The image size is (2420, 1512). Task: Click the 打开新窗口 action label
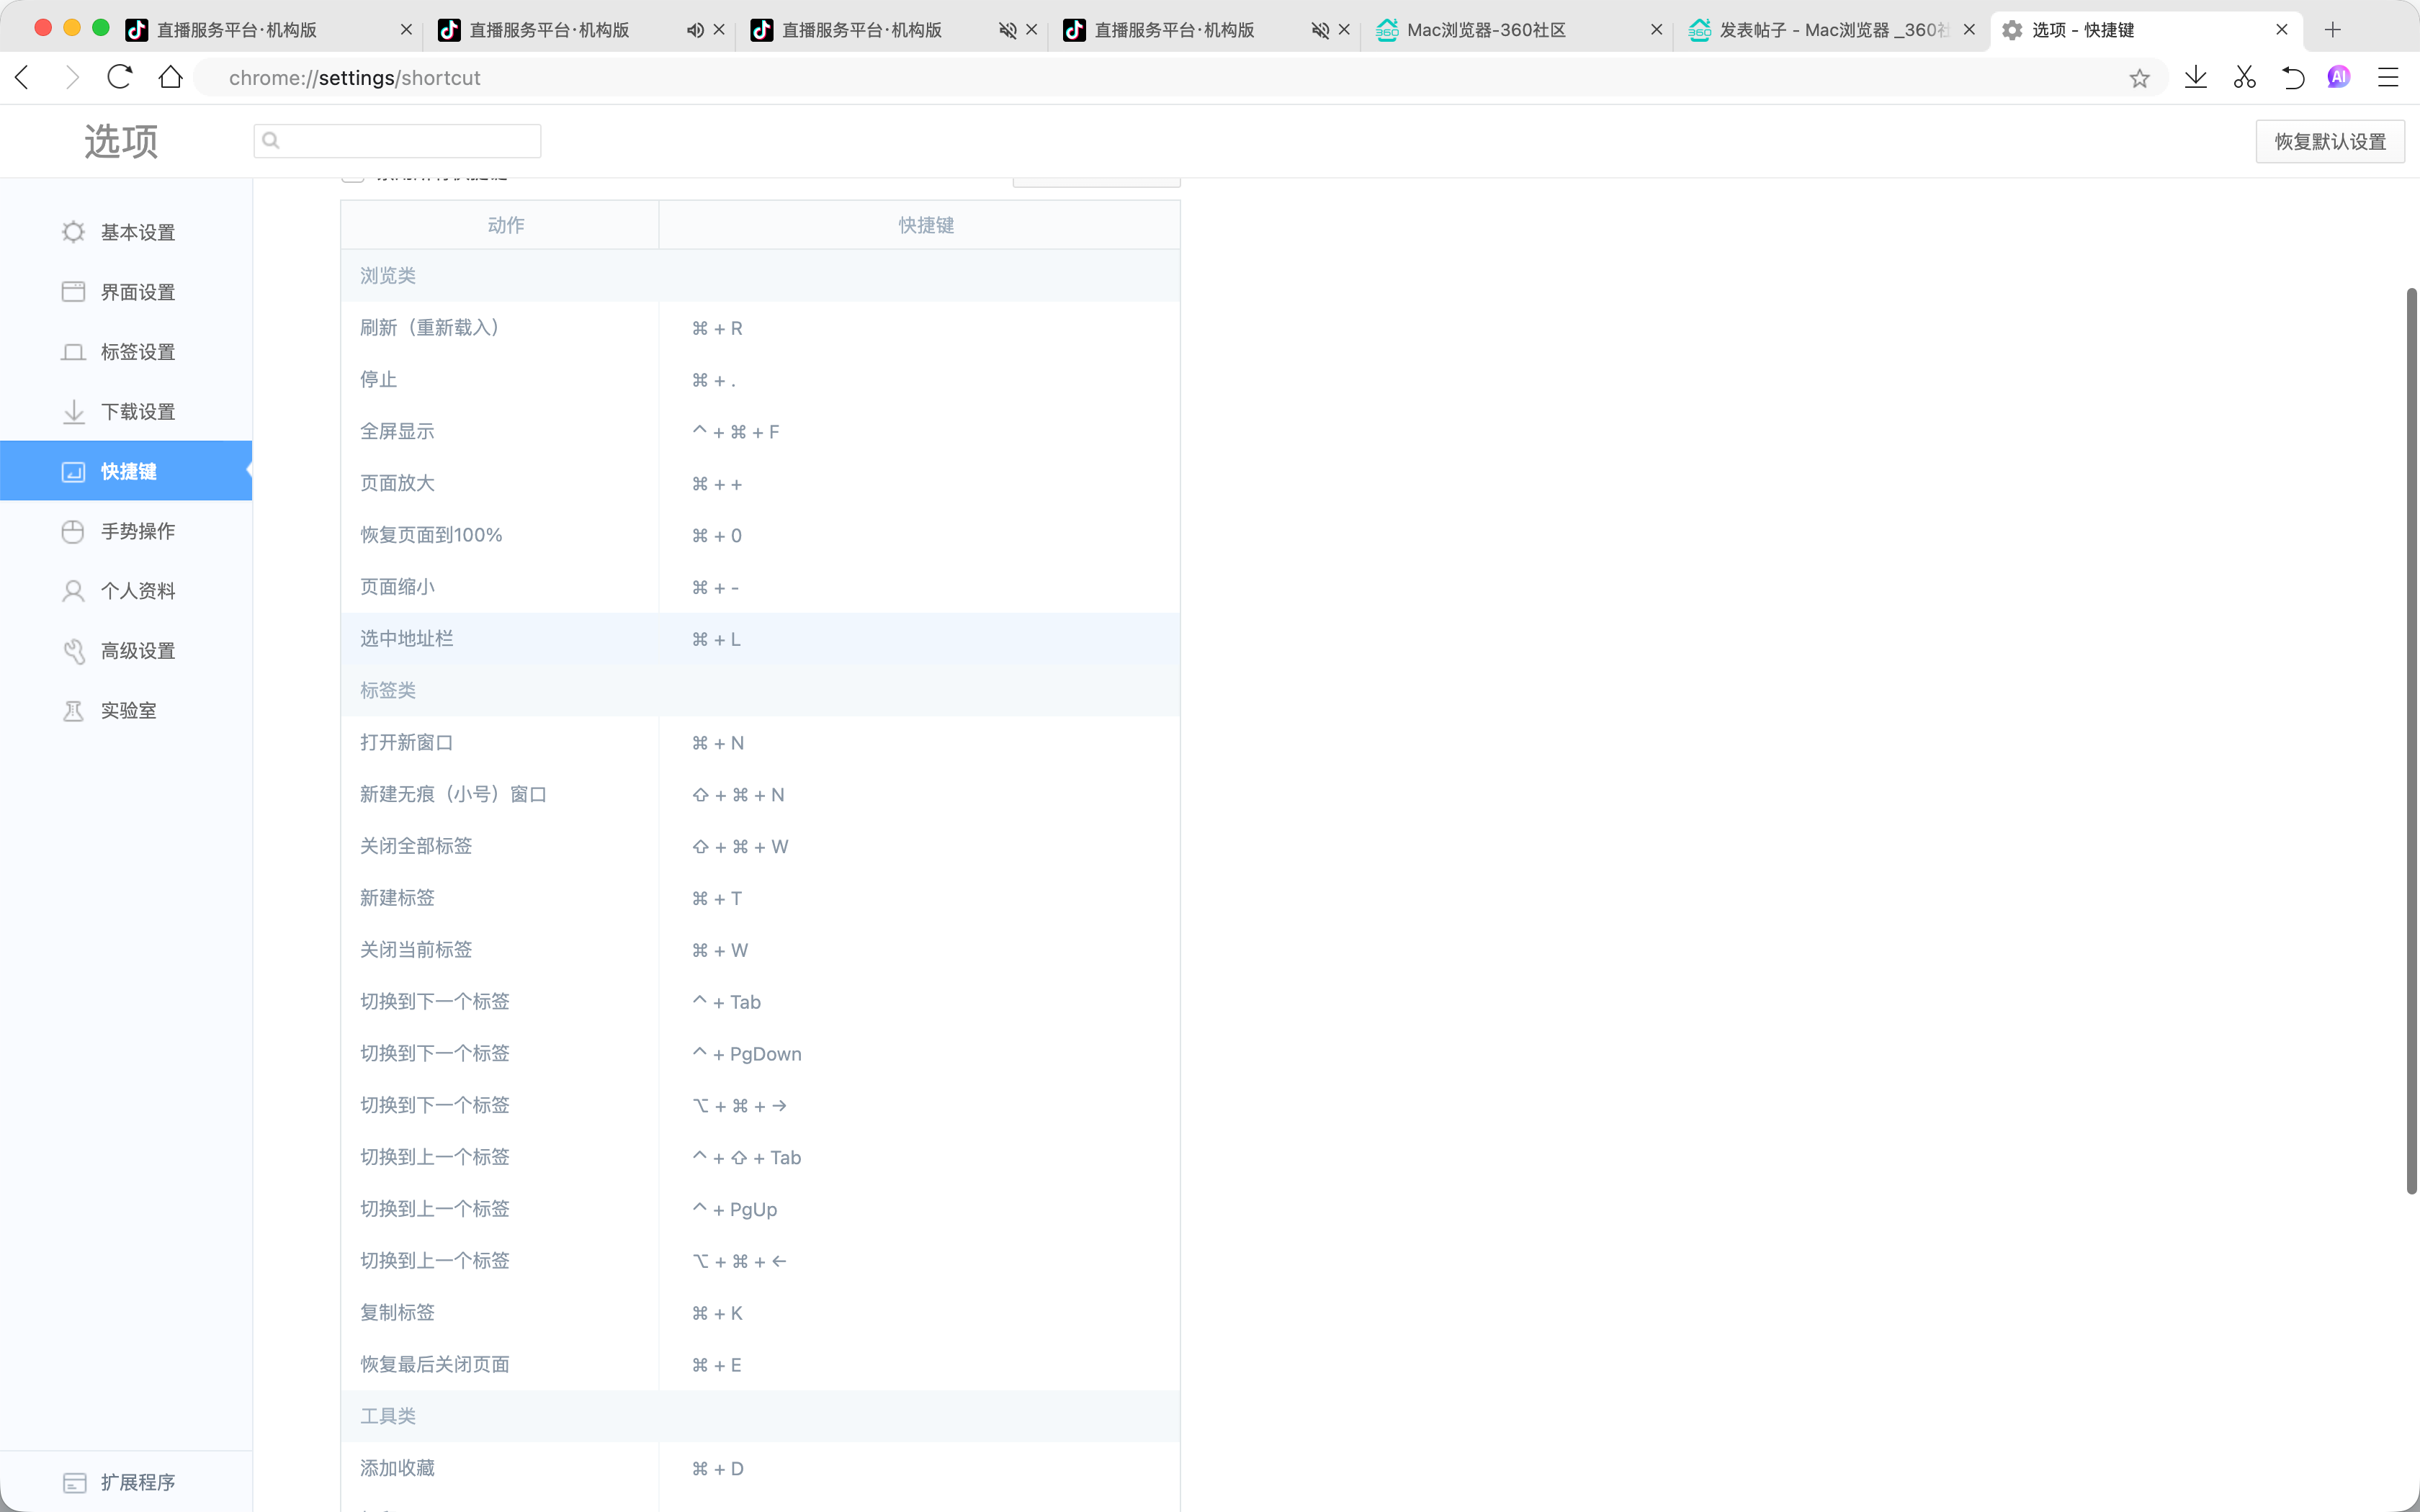click(407, 743)
